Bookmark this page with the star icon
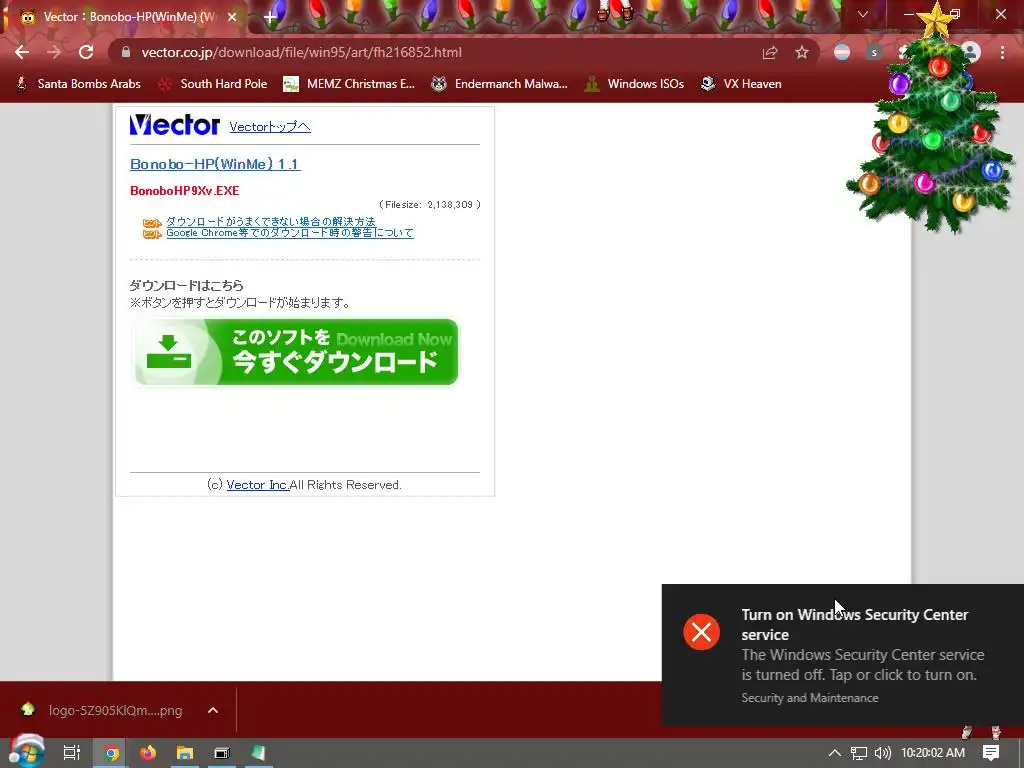 point(802,52)
